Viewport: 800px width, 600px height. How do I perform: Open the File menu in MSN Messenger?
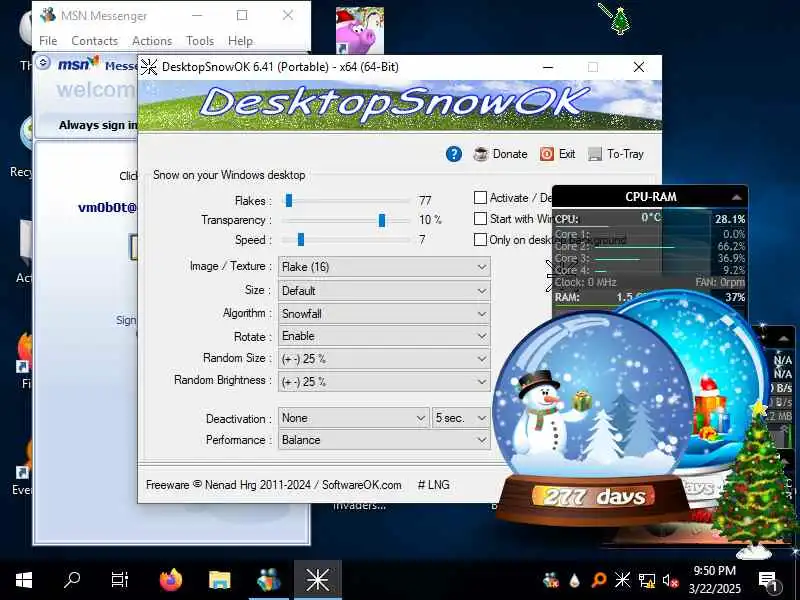pos(48,41)
